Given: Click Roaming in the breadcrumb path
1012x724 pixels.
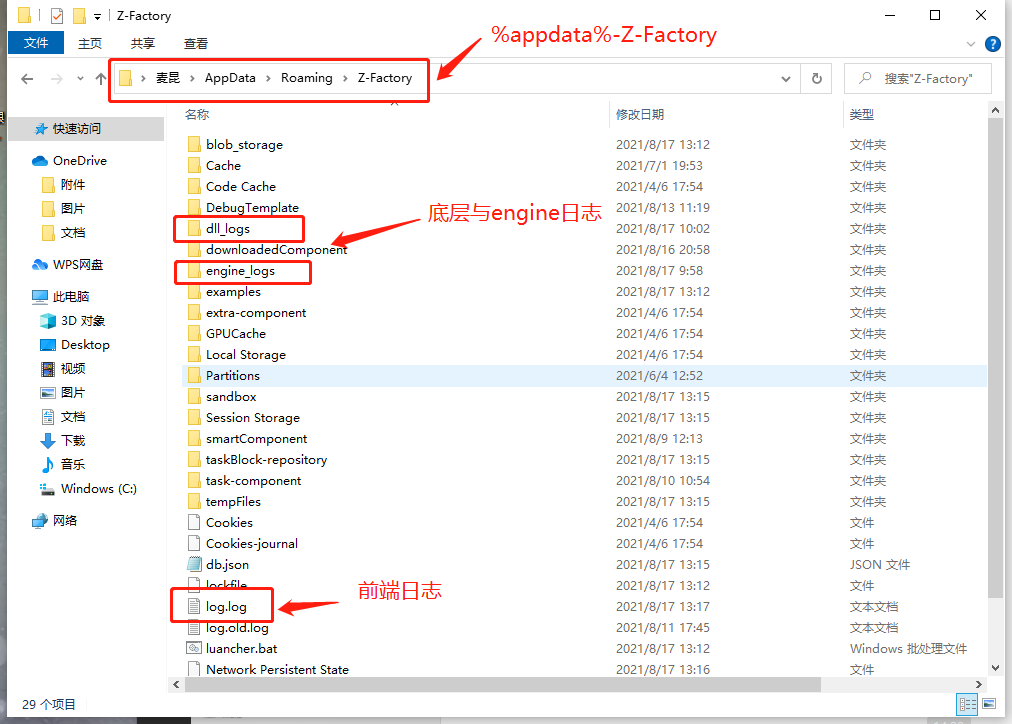Looking at the screenshot, I should point(306,78).
